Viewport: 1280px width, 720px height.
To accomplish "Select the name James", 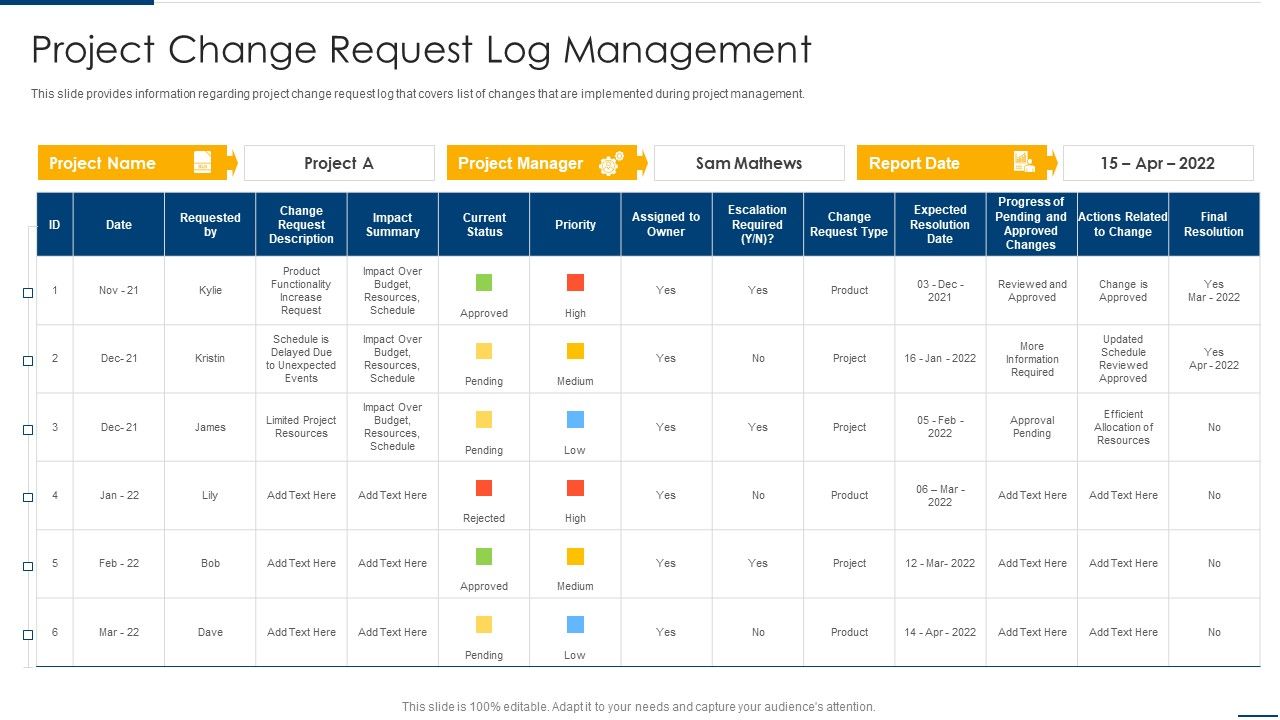I will 210,427.
